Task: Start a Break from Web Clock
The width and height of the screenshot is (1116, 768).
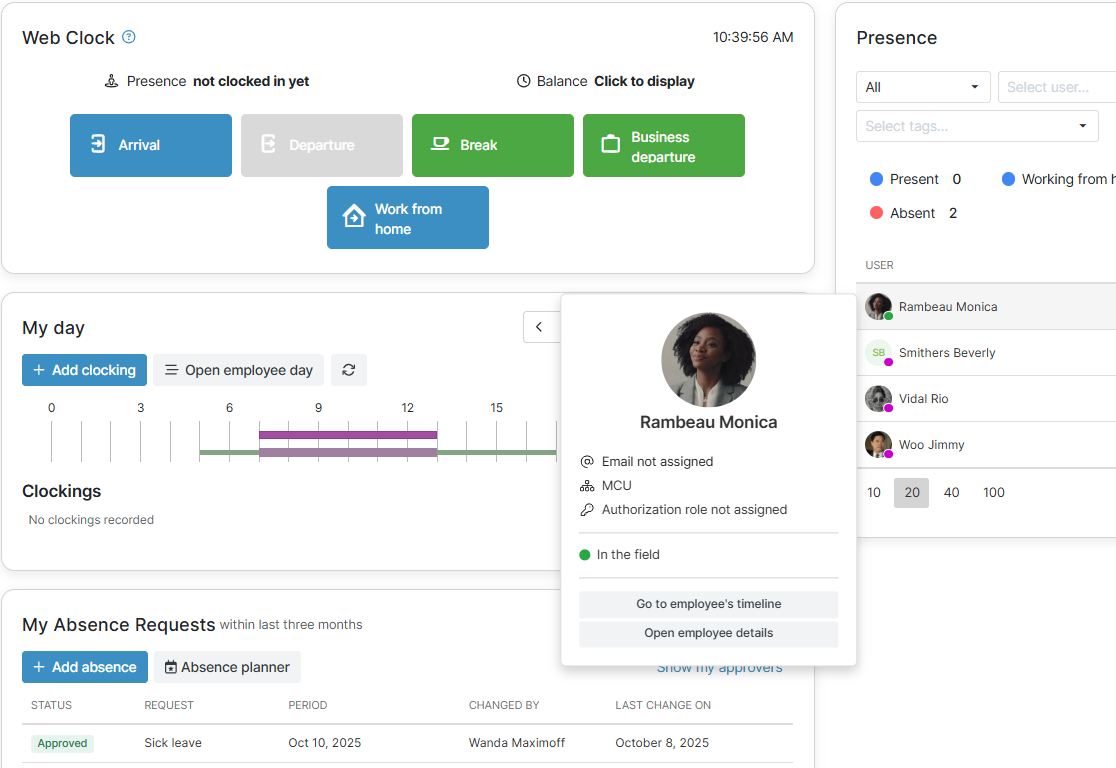Action: (493, 145)
